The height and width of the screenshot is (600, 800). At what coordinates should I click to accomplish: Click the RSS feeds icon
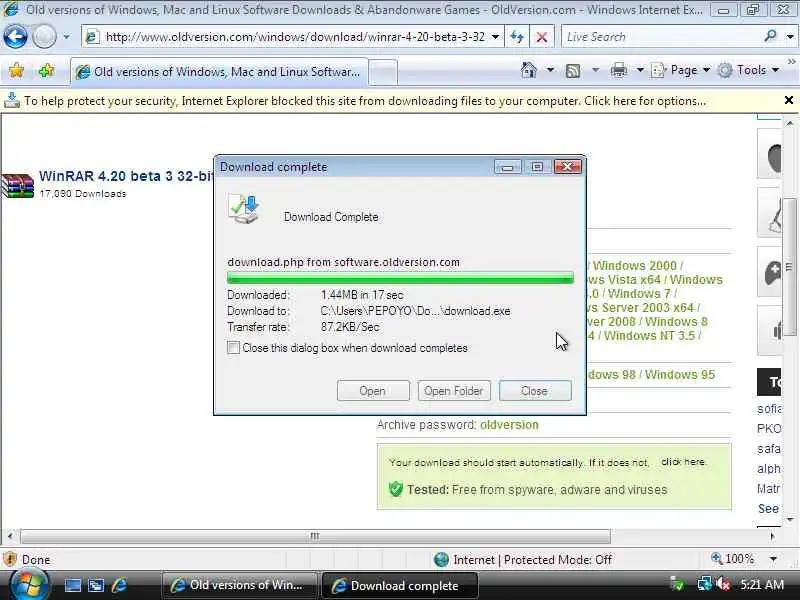pos(573,70)
